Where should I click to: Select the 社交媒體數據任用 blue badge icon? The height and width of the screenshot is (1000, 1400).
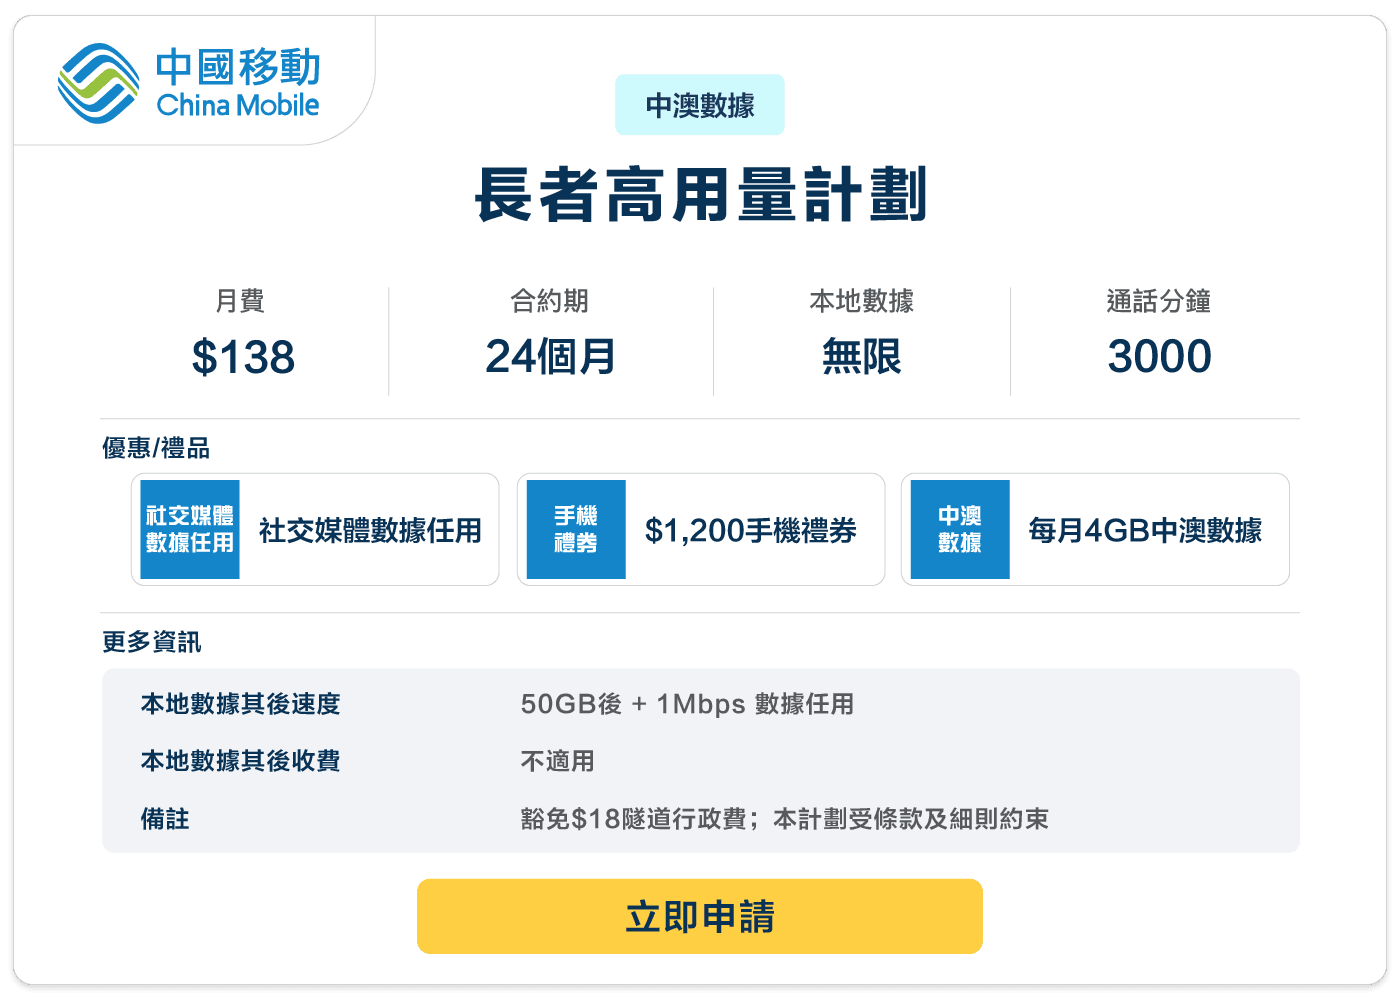189,529
